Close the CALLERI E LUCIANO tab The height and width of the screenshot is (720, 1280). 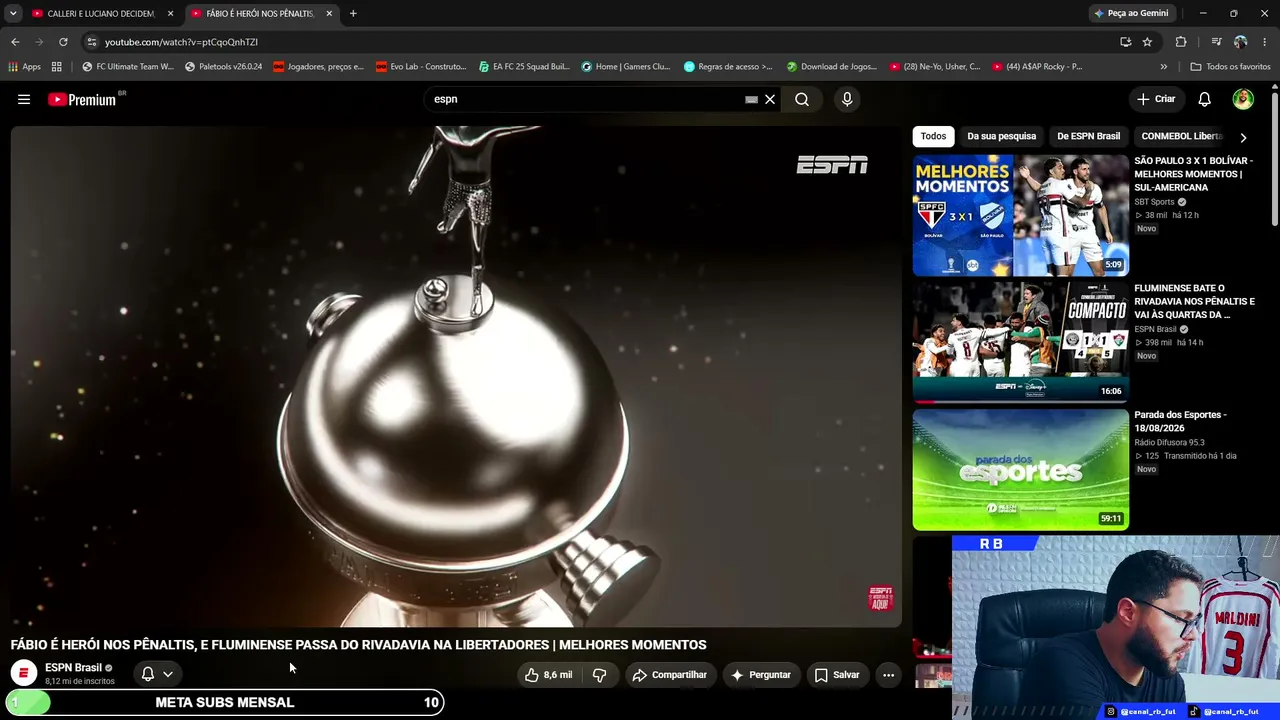(x=170, y=13)
